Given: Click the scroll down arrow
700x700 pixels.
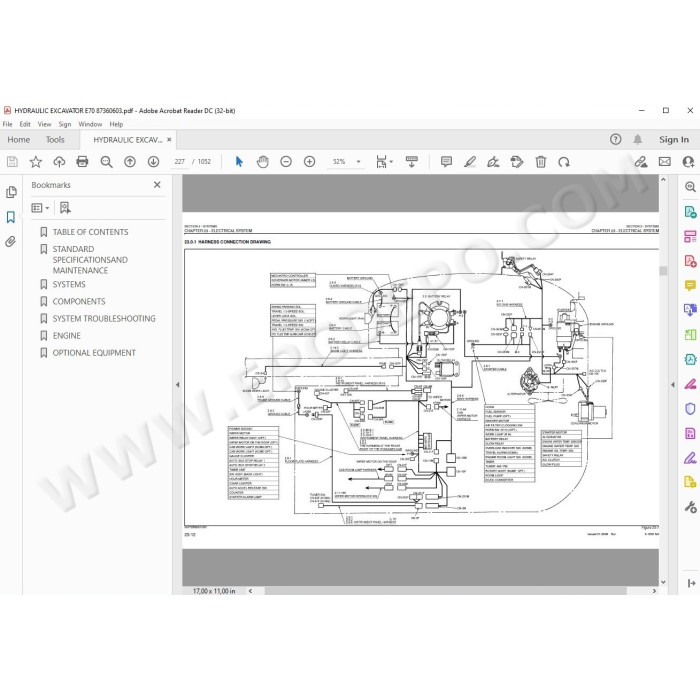Looking at the screenshot, I should (663, 582).
